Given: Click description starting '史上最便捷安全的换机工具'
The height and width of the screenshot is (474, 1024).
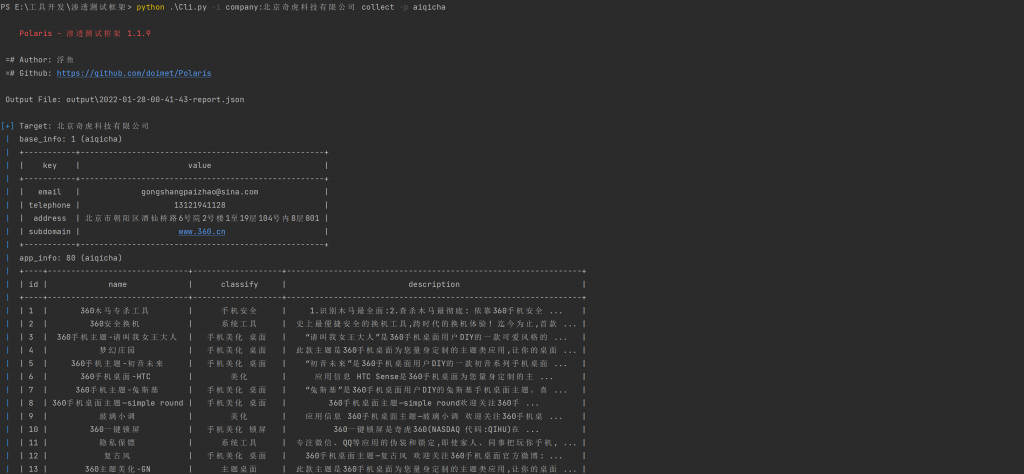Looking at the screenshot, I should [x=436, y=324].
